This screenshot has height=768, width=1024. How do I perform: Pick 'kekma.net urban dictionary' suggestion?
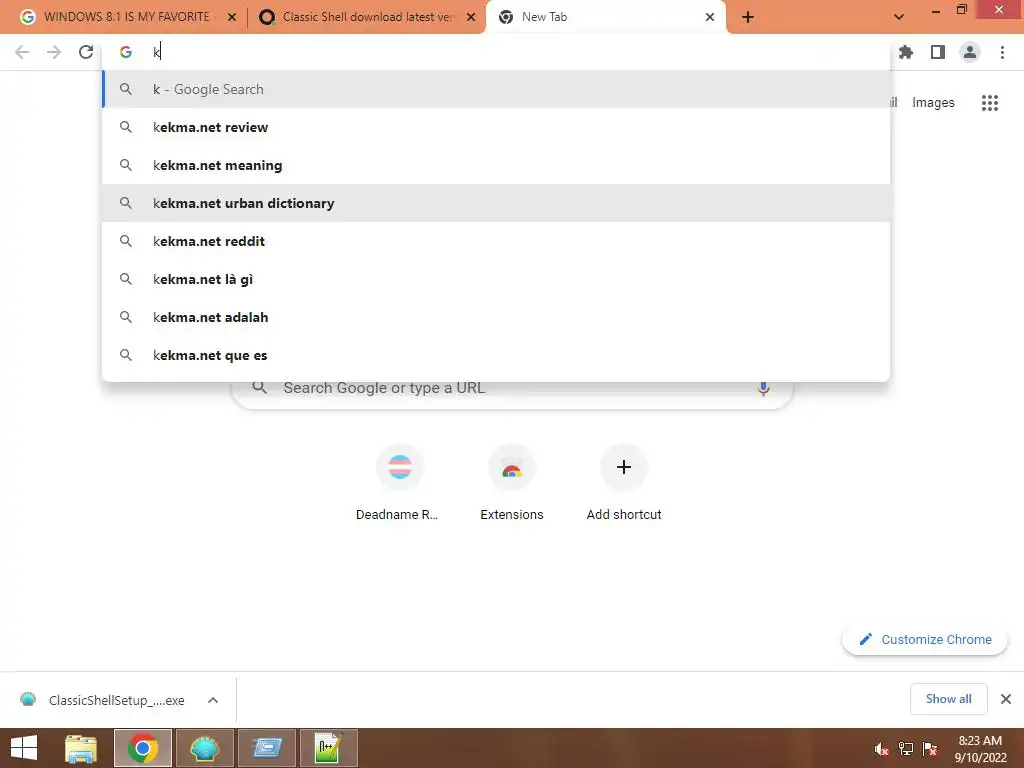pos(496,203)
